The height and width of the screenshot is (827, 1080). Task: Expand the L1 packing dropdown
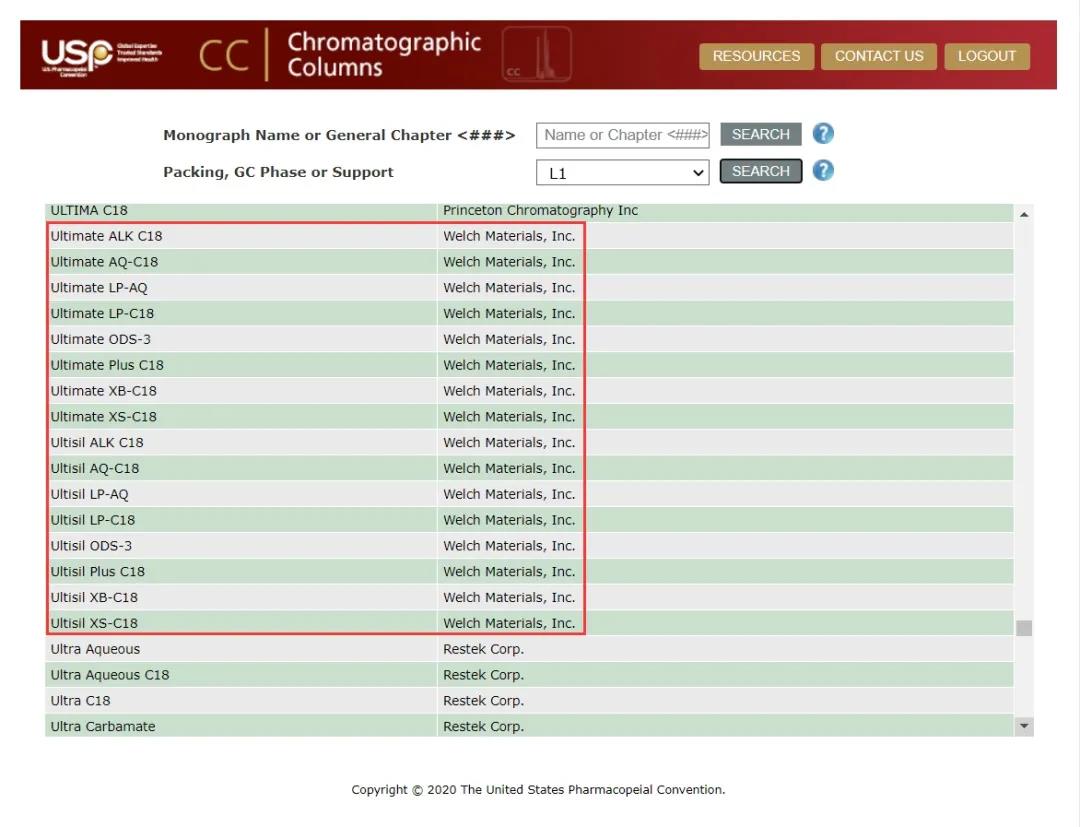(x=623, y=173)
